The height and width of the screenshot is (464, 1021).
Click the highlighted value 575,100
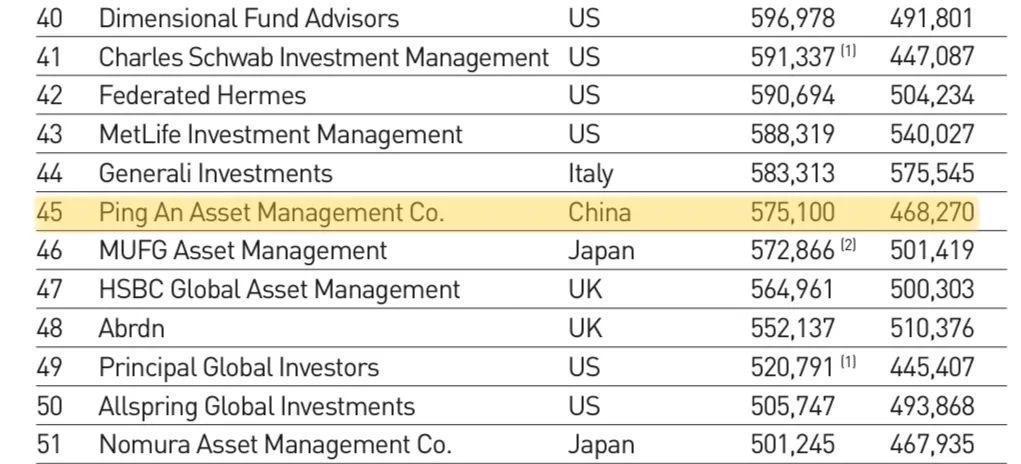point(792,213)
